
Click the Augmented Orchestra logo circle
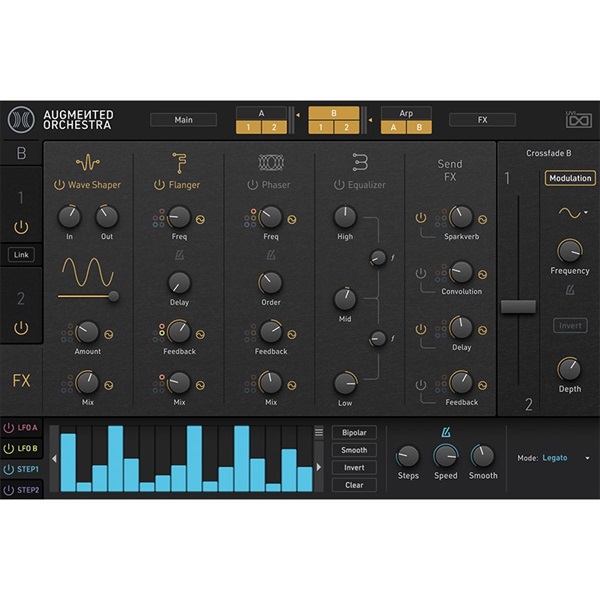click(21, 120)
